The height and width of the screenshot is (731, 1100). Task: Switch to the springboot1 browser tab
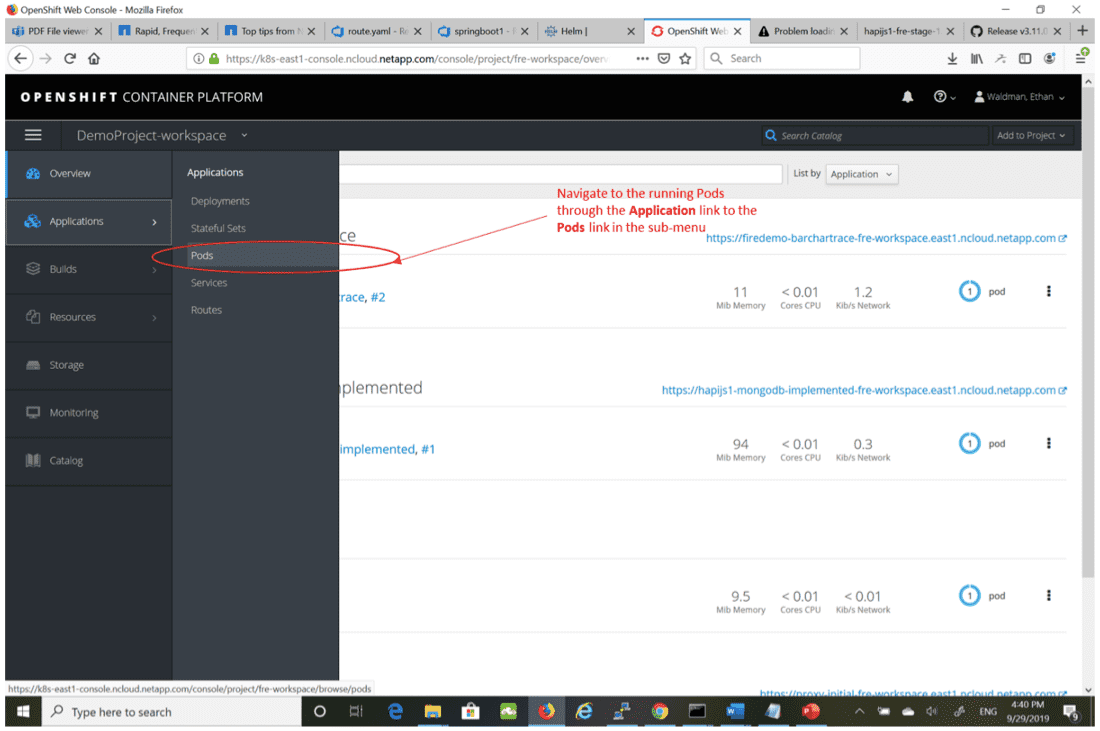pos(478,31)
